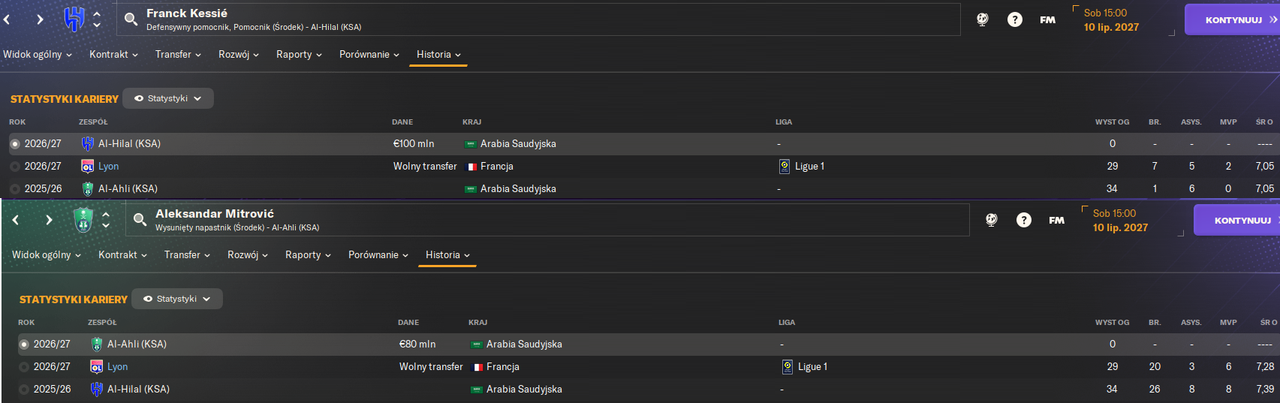Click Ligue 1 logo in Mitrović table

pyautogui.click(x=789, y=366)
